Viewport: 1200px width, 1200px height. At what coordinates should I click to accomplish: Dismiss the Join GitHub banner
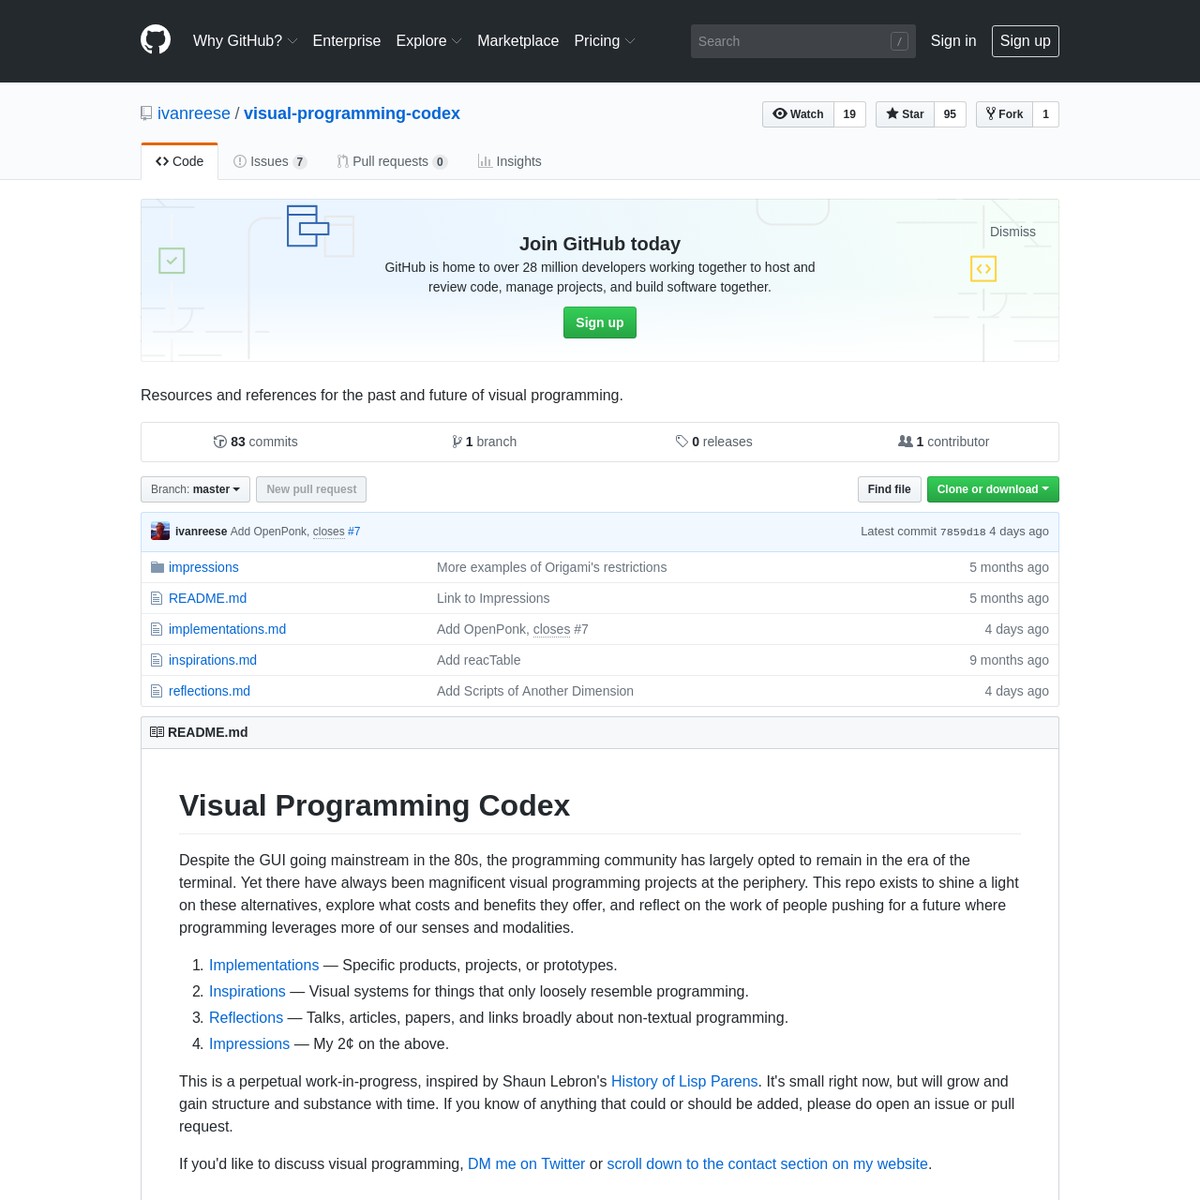pyautogui.click(x=1013, y=232)
